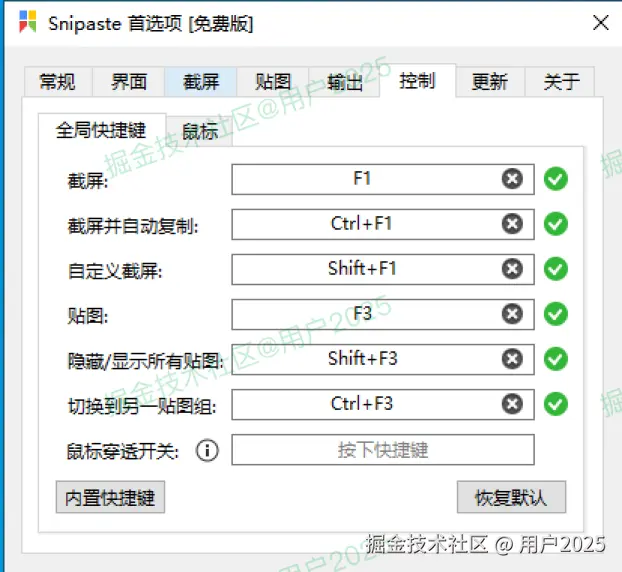This screenshot has height=572, width=622.
Task: Switch to the 截屏 tab
Action: pyautogui.click(x=201, y=82)
